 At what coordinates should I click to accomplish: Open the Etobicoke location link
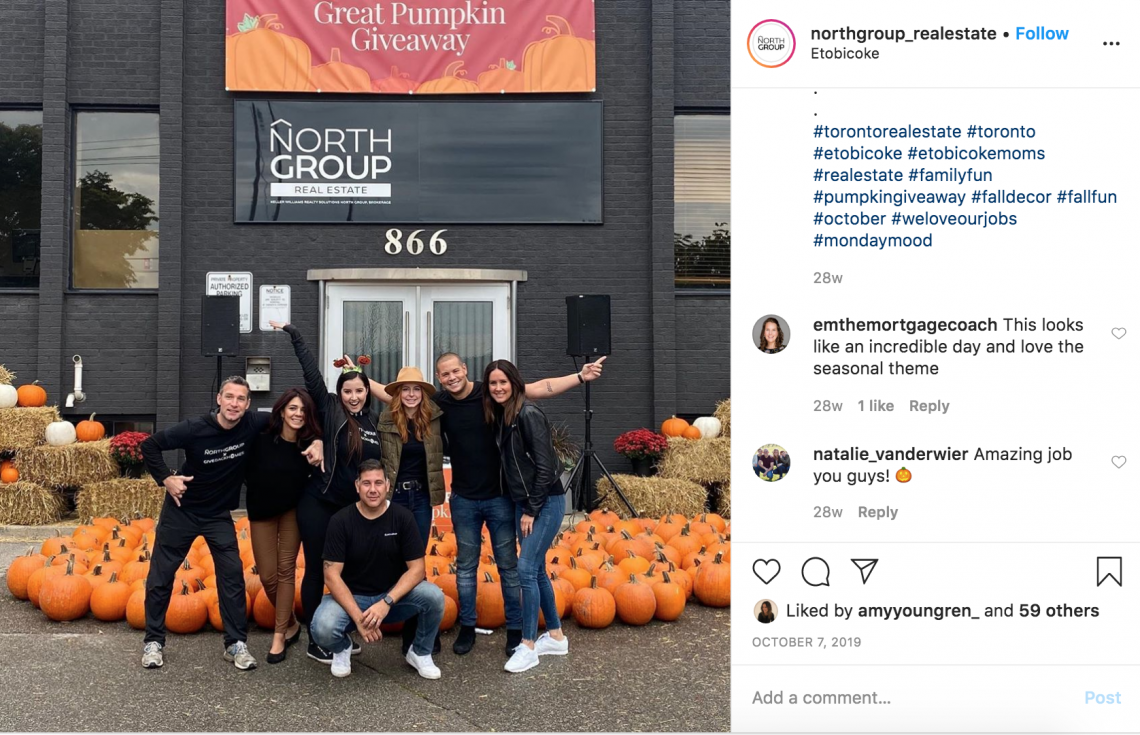coord(845,54)
